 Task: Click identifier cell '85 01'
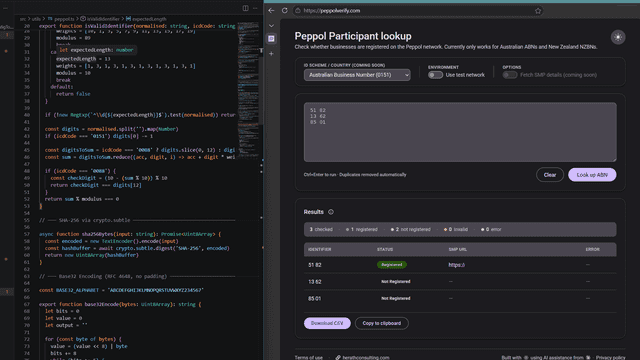[315, 298]
